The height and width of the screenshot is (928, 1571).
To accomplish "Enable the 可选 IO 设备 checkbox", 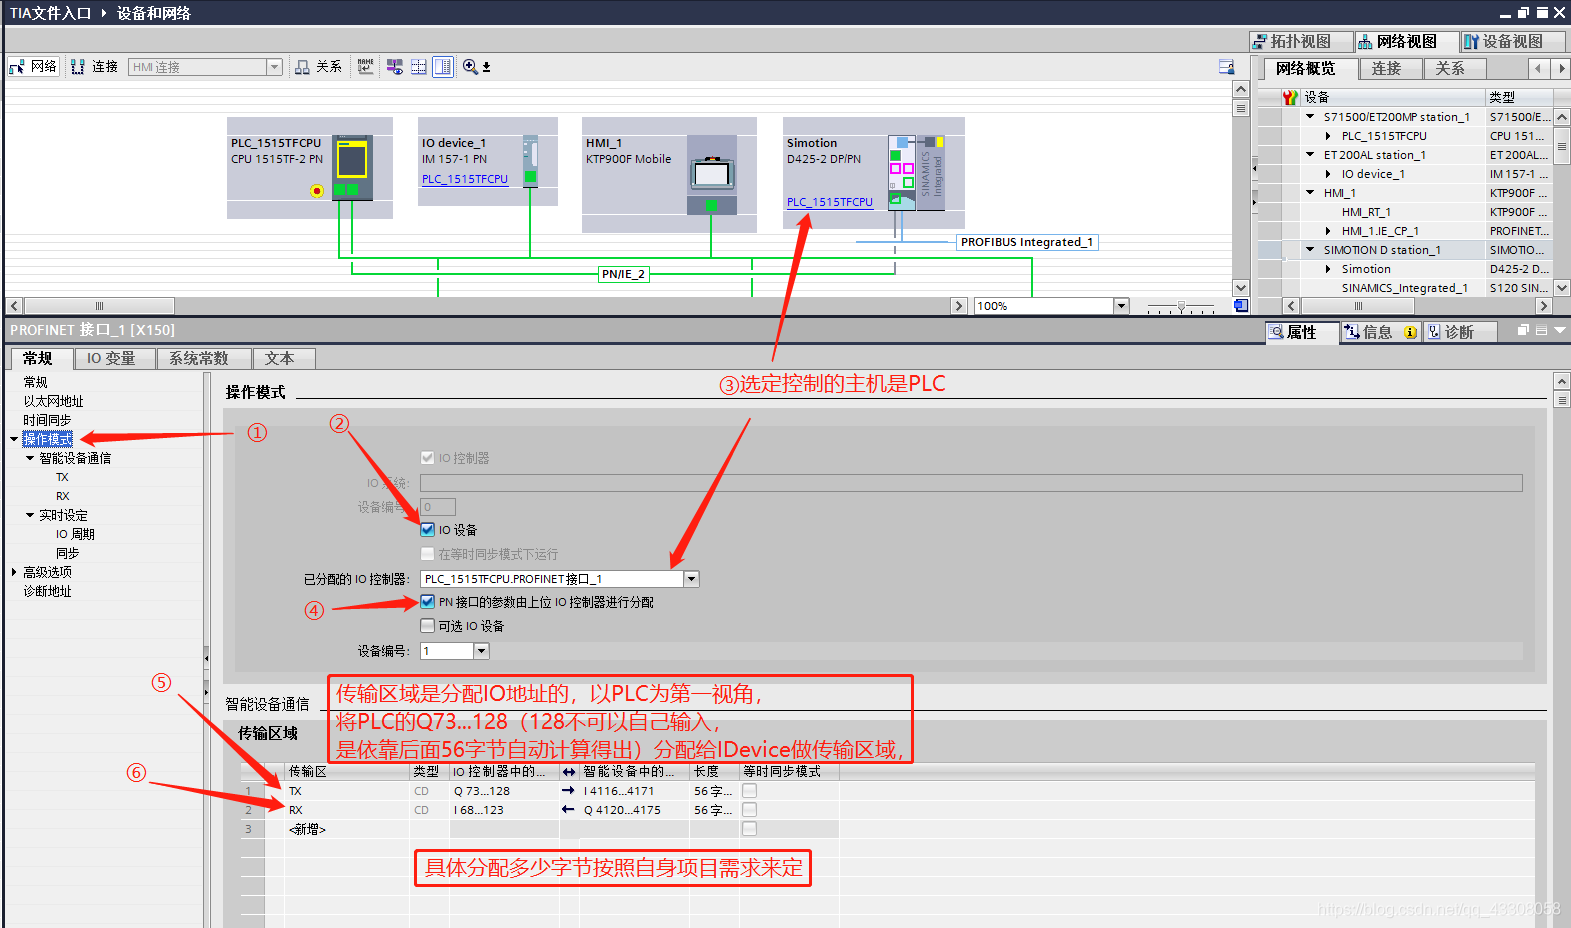I will [428, 626].
